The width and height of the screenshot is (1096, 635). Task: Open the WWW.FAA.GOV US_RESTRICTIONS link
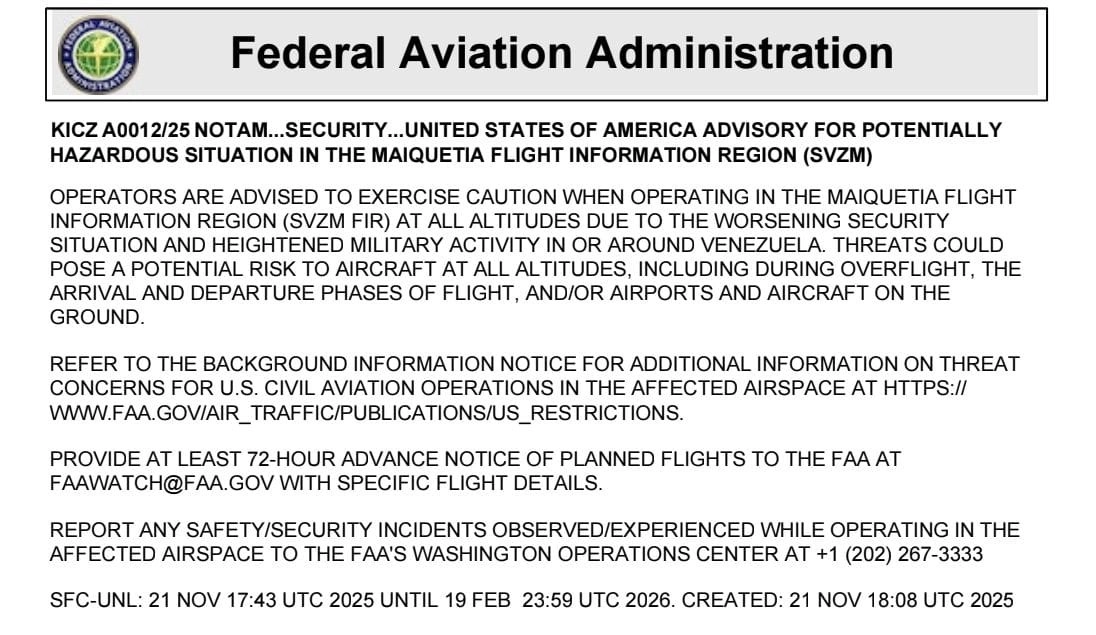(x=366, y=412)
